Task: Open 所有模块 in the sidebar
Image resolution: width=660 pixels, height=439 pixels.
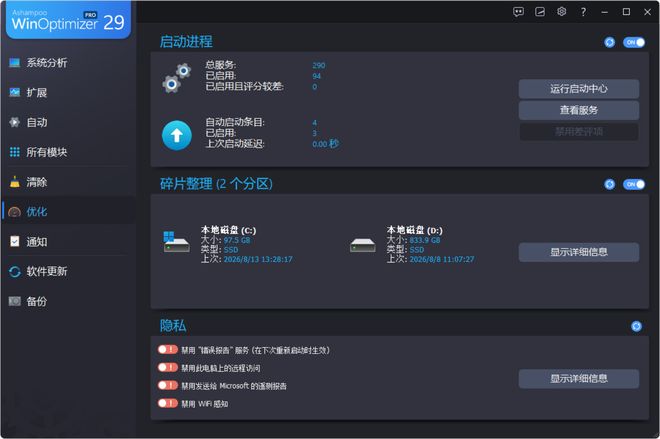Action: (67, 152)
